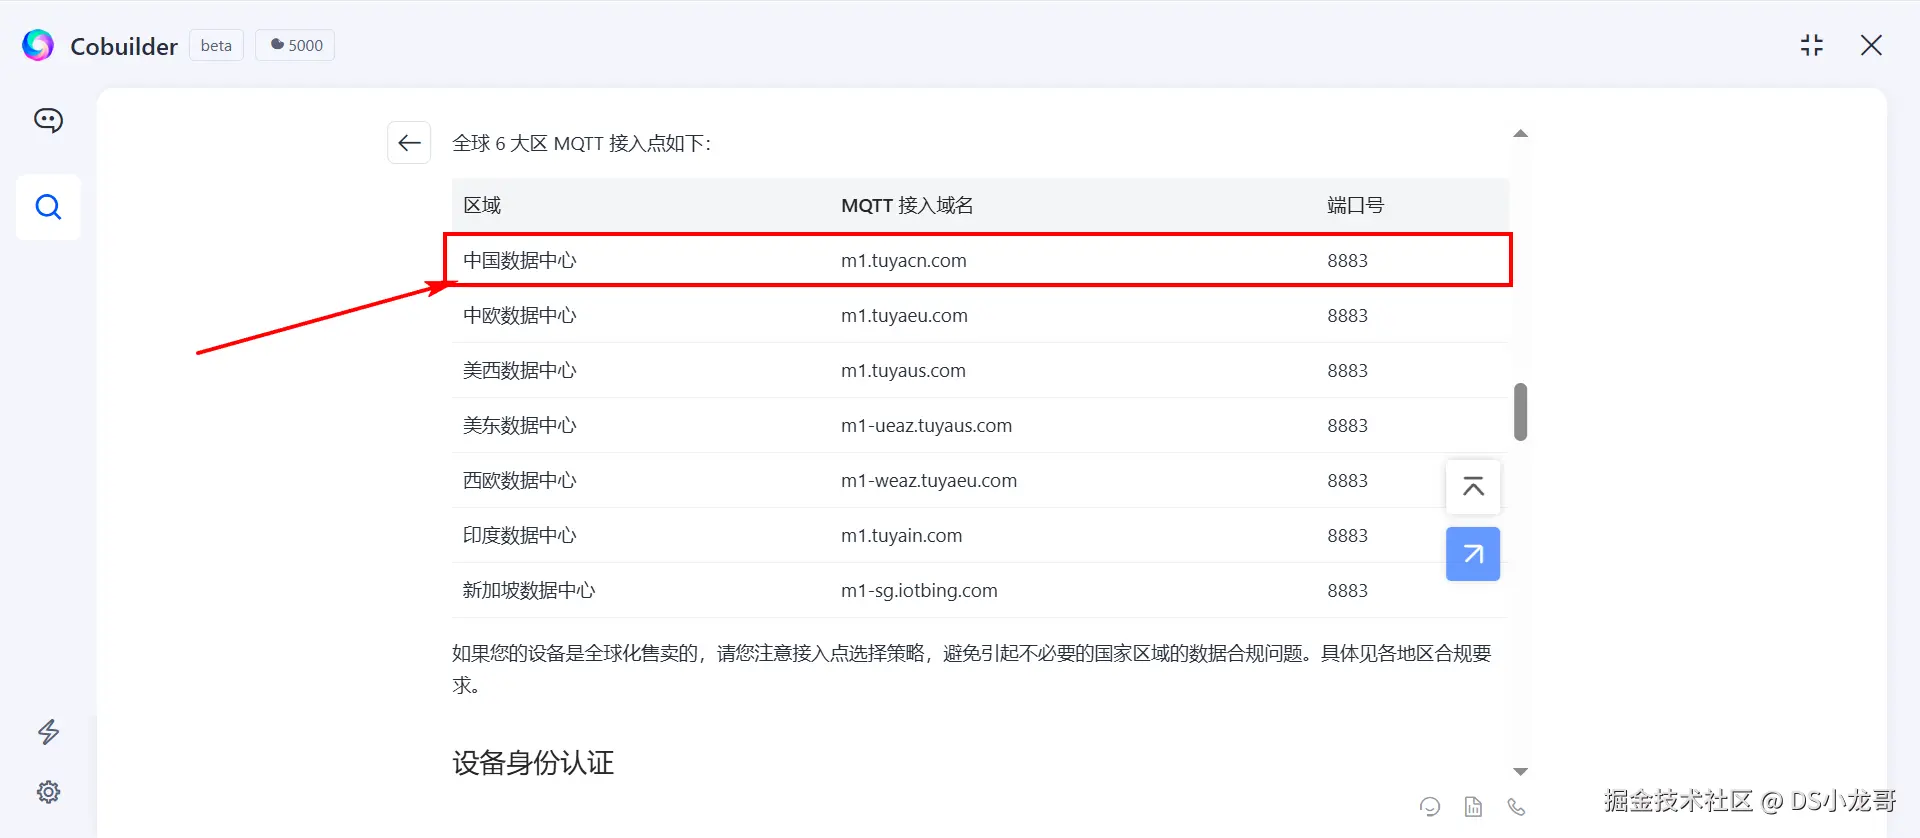Click the 区域 column header

[x=482, y=205]
